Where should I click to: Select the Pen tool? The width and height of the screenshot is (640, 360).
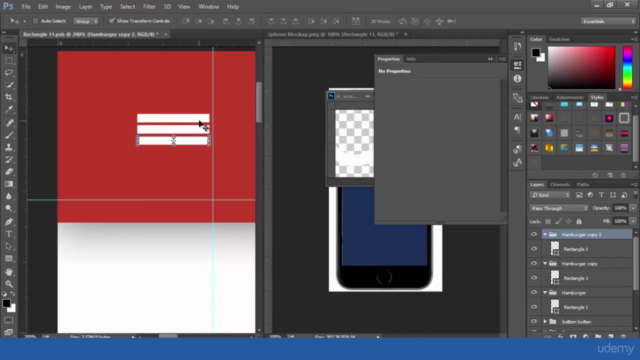click(x=9, y=222)
